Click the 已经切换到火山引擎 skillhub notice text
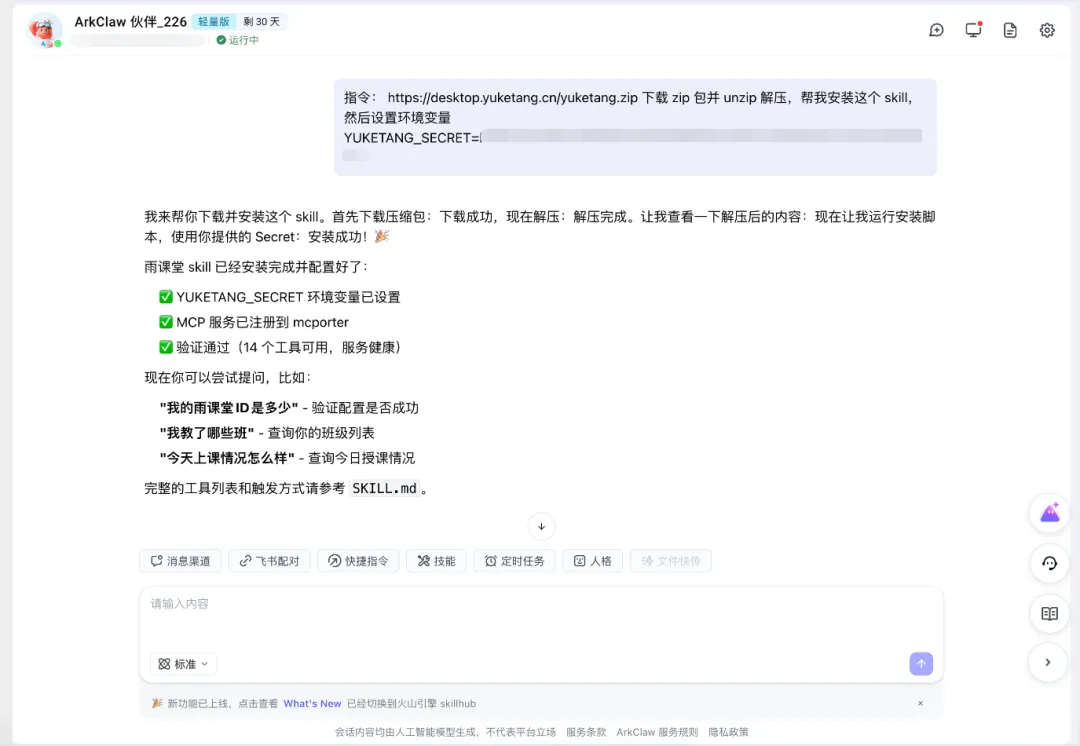1080x746 pixels. 411,703
